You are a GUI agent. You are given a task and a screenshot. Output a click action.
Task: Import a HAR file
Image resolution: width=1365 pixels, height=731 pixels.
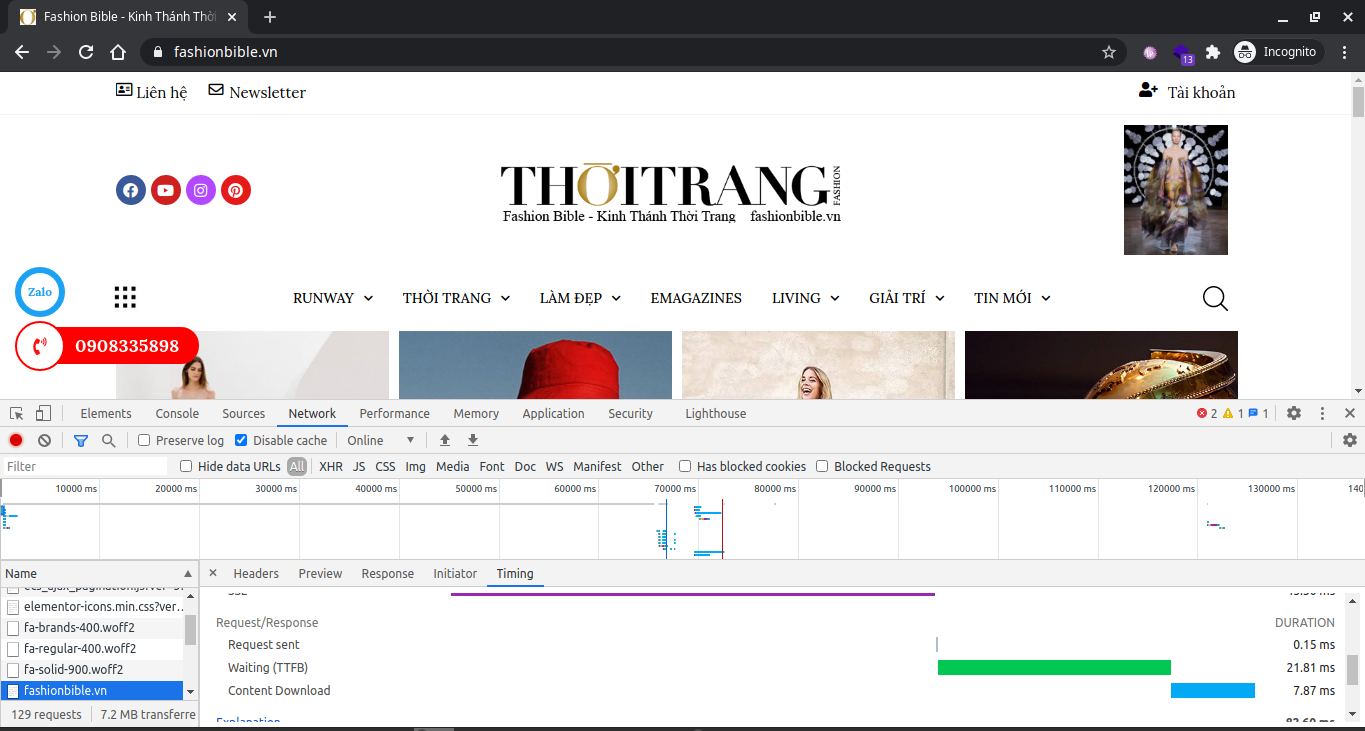click(445, 440)
